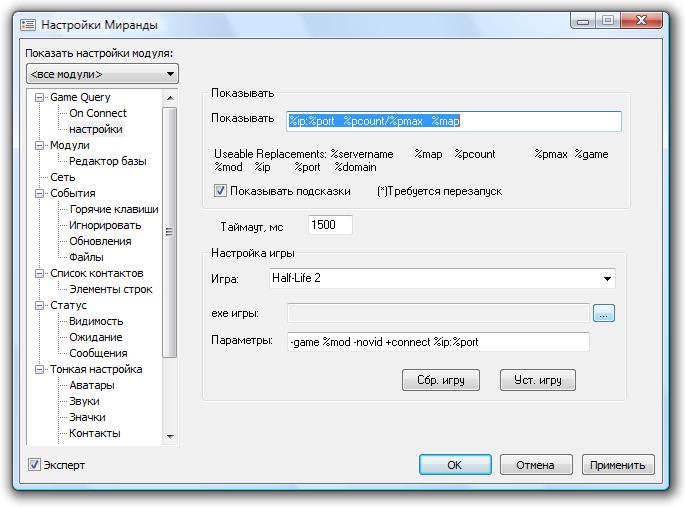The height and width of the screenshot is (507, 685).
Task: Collapse the События tree node
Action: (x=39, y=193)
